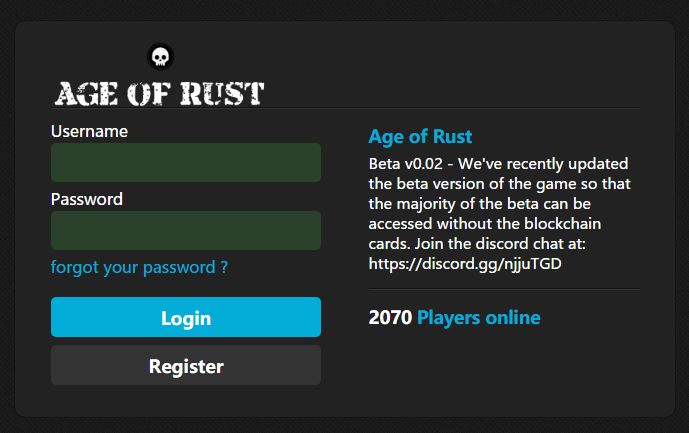The width and height of the screenshot is (689, 433).
Task: Click the blue Age of Rust heading
Action: tap(420, 137)
